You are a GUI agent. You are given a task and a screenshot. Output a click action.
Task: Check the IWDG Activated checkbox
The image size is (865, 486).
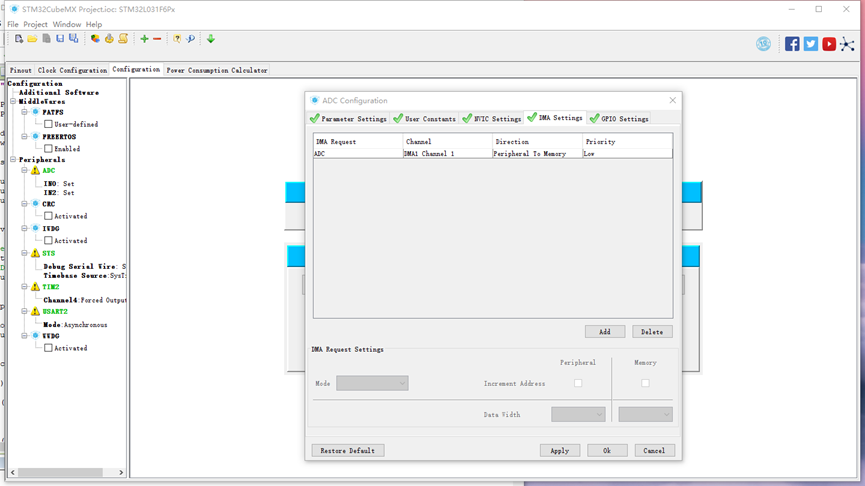49,241
